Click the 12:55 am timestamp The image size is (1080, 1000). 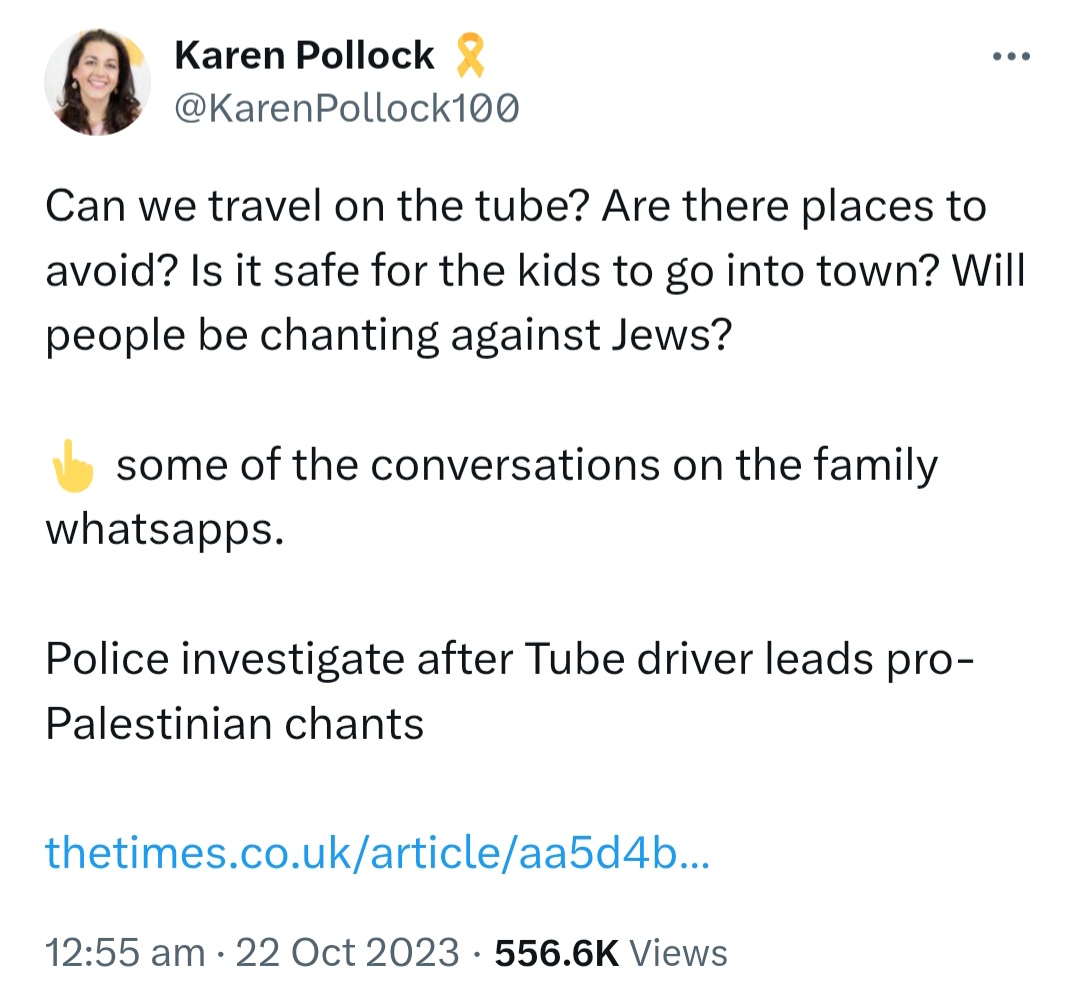click(x=125, y=952)
